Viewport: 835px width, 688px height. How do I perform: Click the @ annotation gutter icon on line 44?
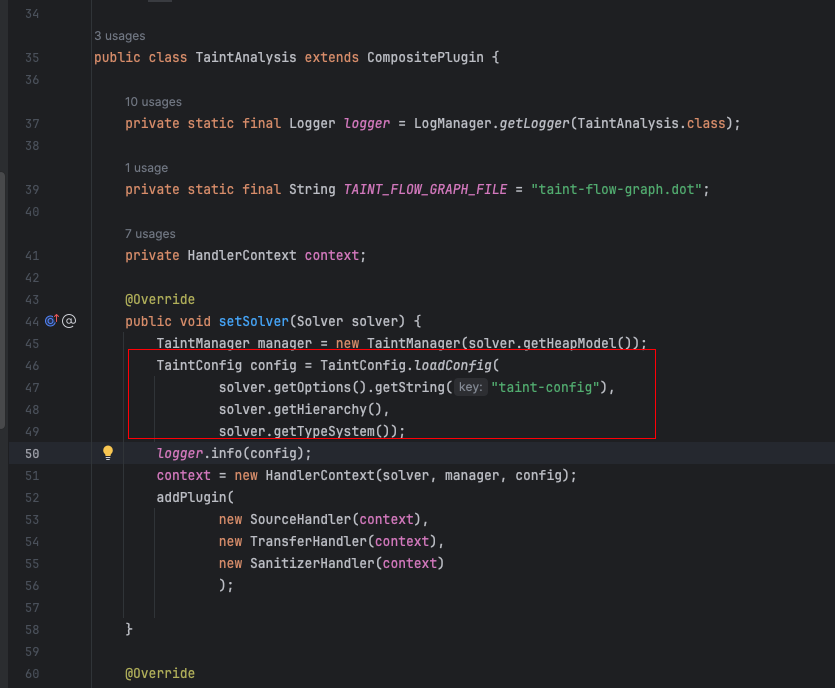tap(69, 321)
